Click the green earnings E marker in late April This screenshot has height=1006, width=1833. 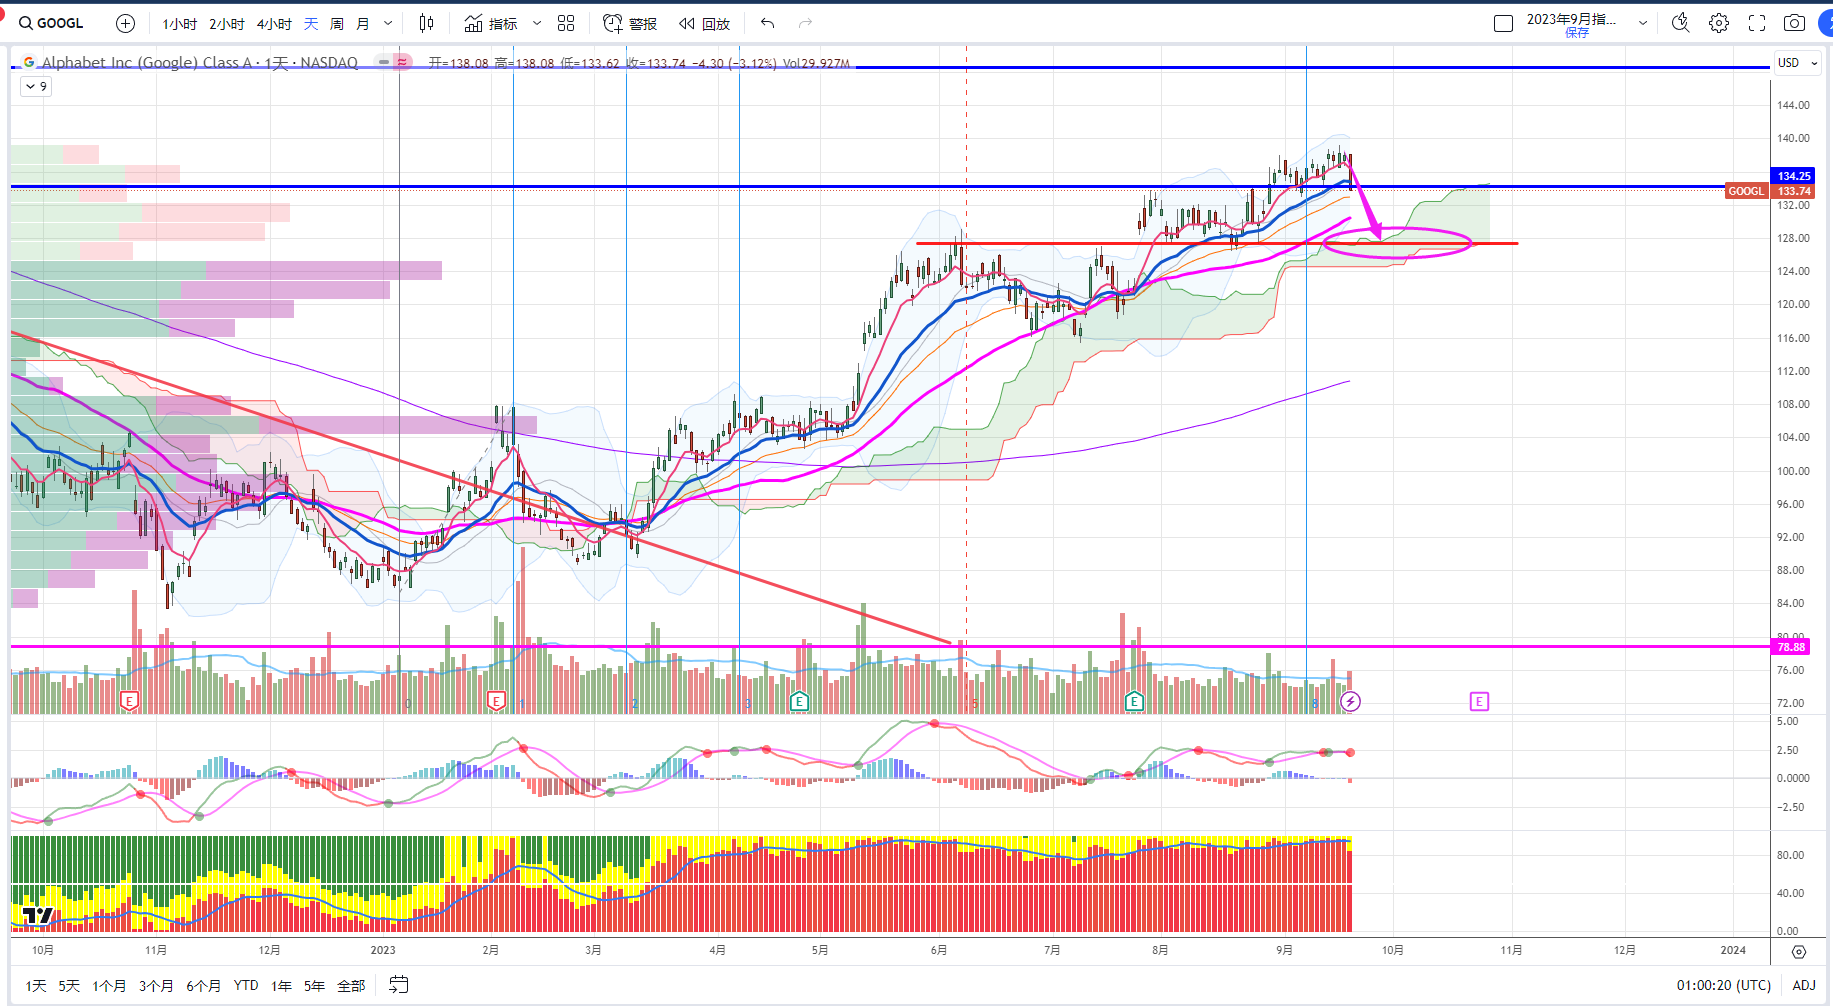click(x=799, y=701)
